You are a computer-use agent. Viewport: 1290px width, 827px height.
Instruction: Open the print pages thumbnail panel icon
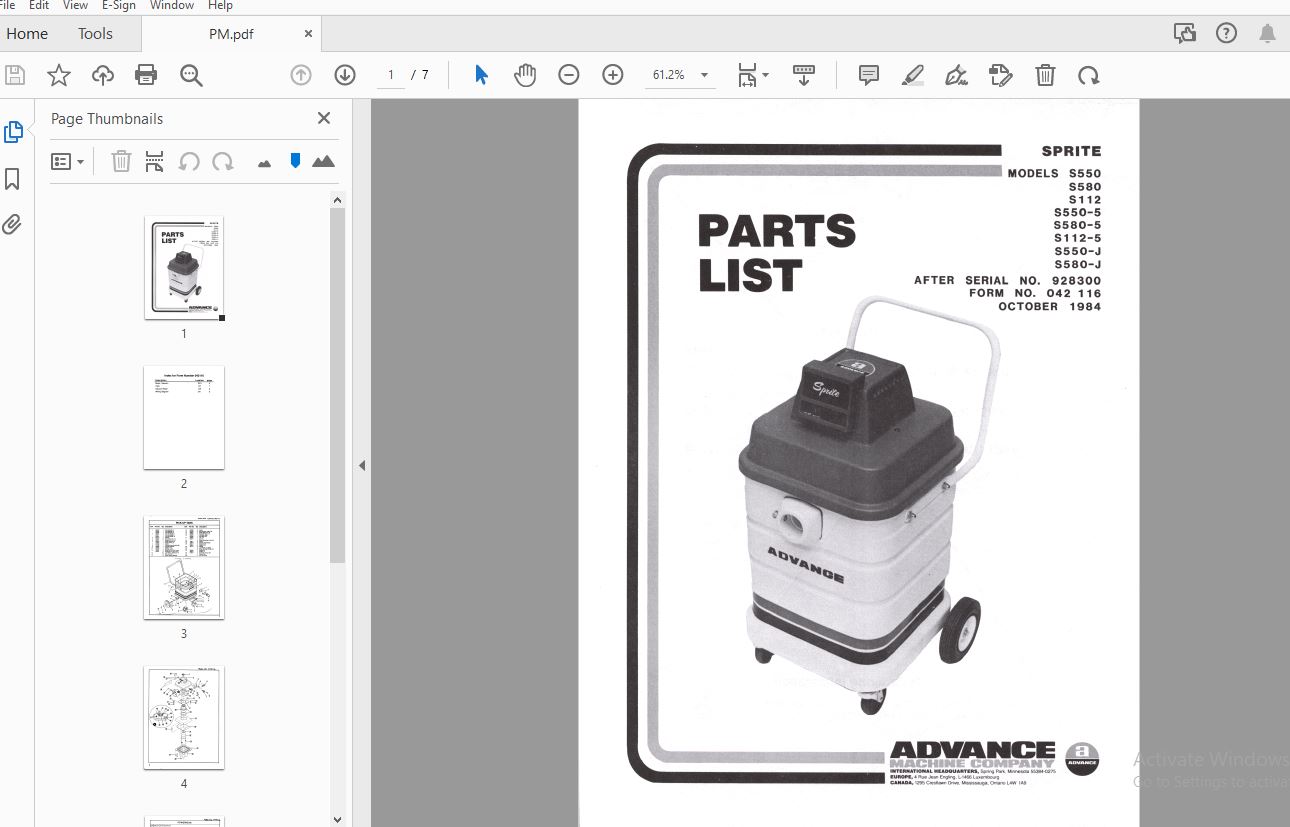(x=154, y=161)
